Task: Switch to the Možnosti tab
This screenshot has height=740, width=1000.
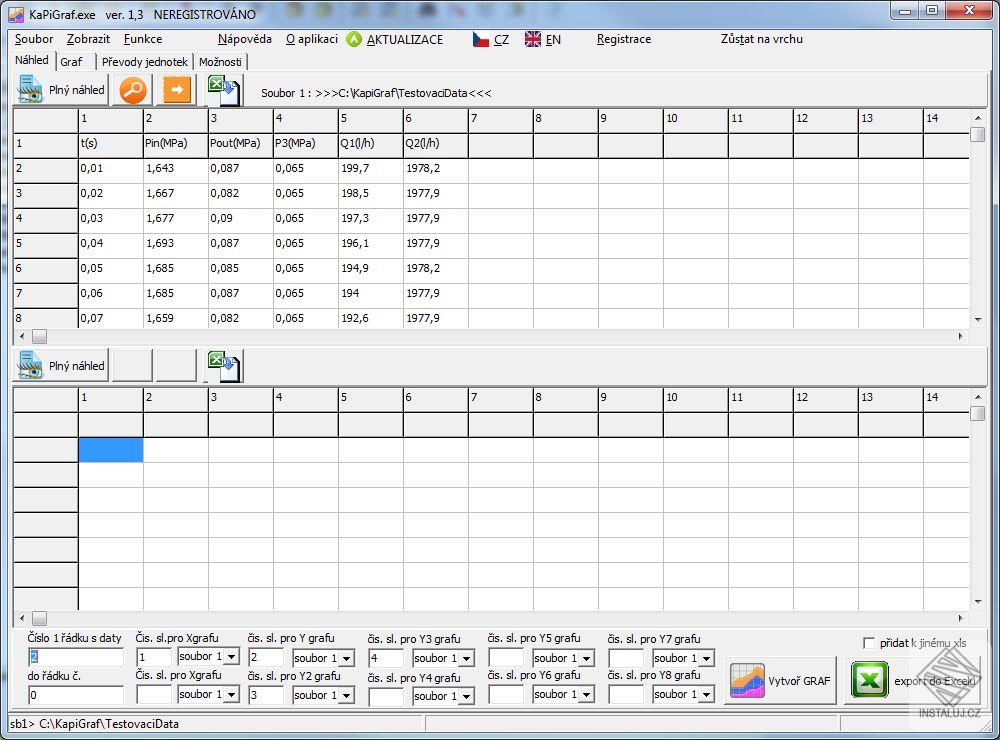Action: click(x=220, y=62)
